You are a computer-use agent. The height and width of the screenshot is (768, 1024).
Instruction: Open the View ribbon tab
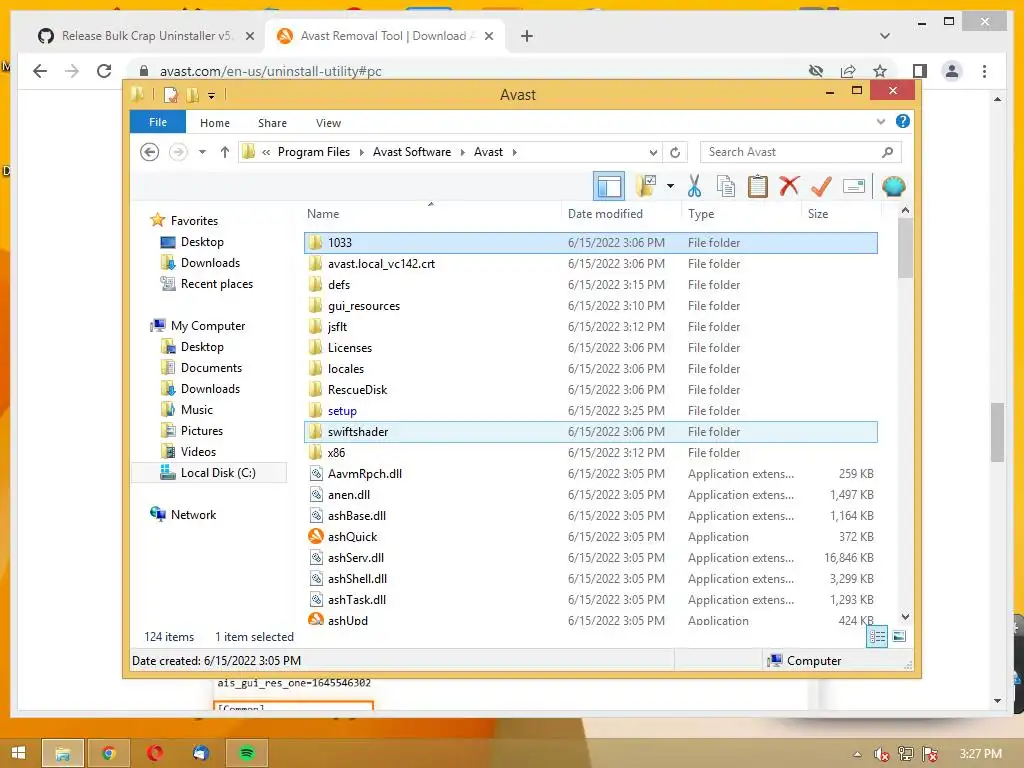pyautogui.click(x=328, y=123)
